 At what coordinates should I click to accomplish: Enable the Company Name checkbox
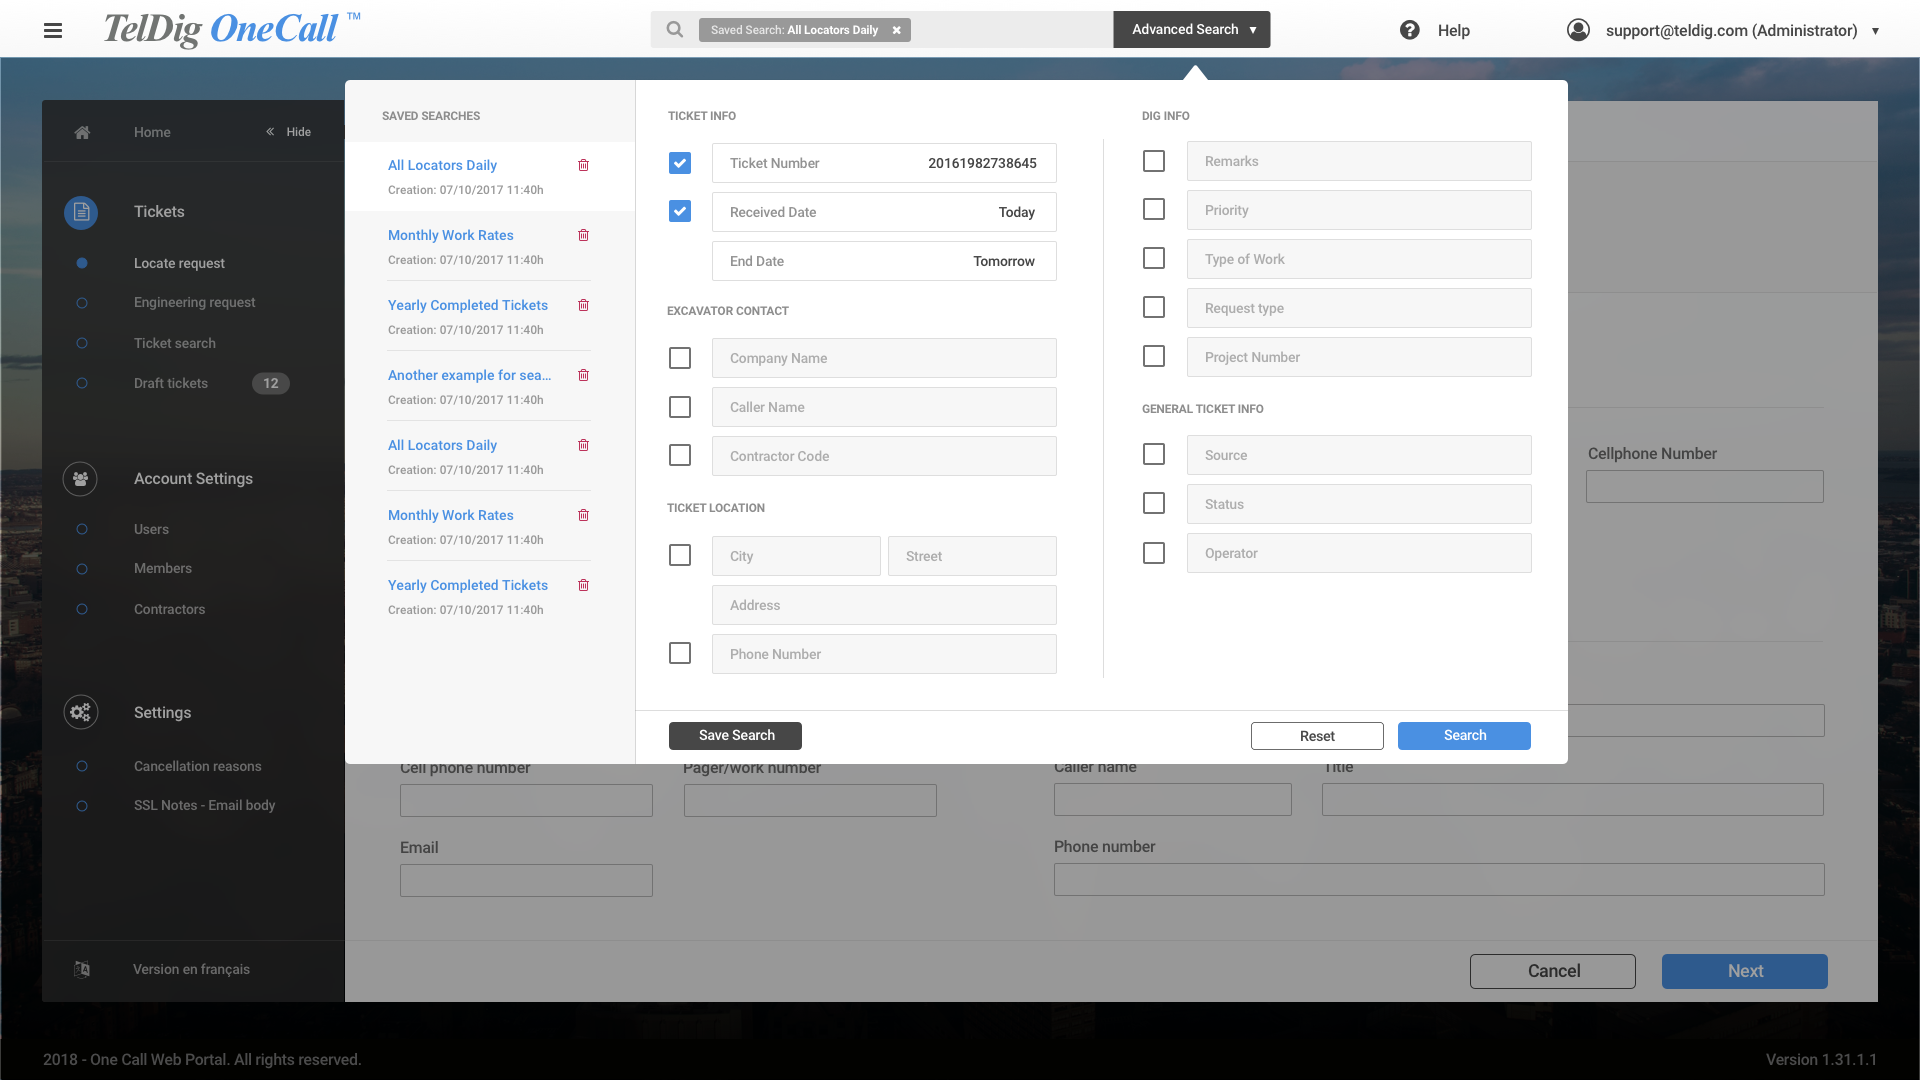tap(680, 358)
